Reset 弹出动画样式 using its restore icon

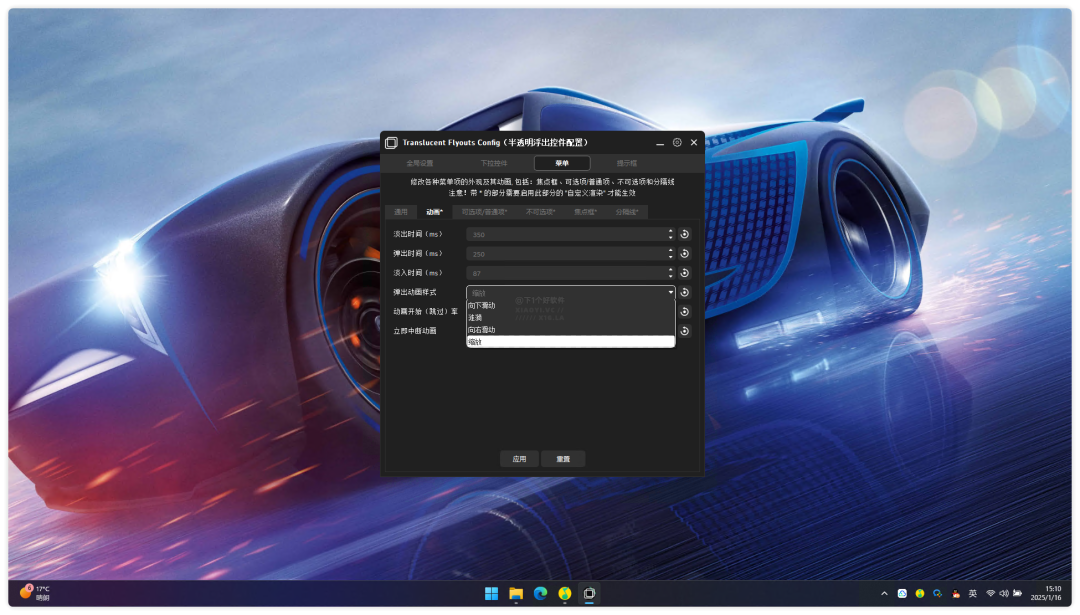tap(685, 292)
